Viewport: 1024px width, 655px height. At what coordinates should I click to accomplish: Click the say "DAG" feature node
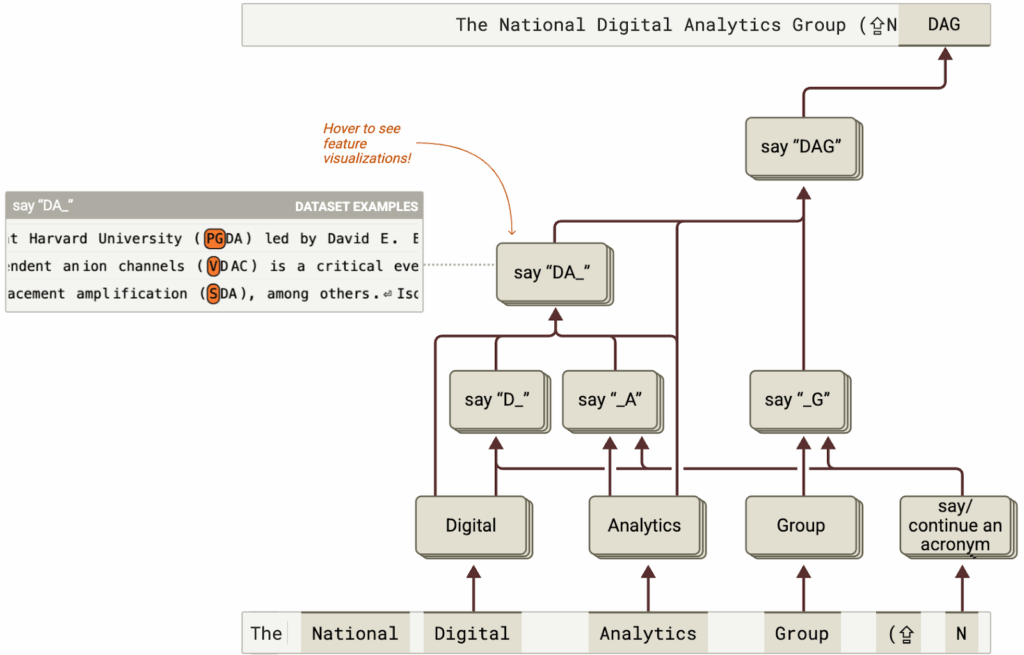[x=801, y=147]
